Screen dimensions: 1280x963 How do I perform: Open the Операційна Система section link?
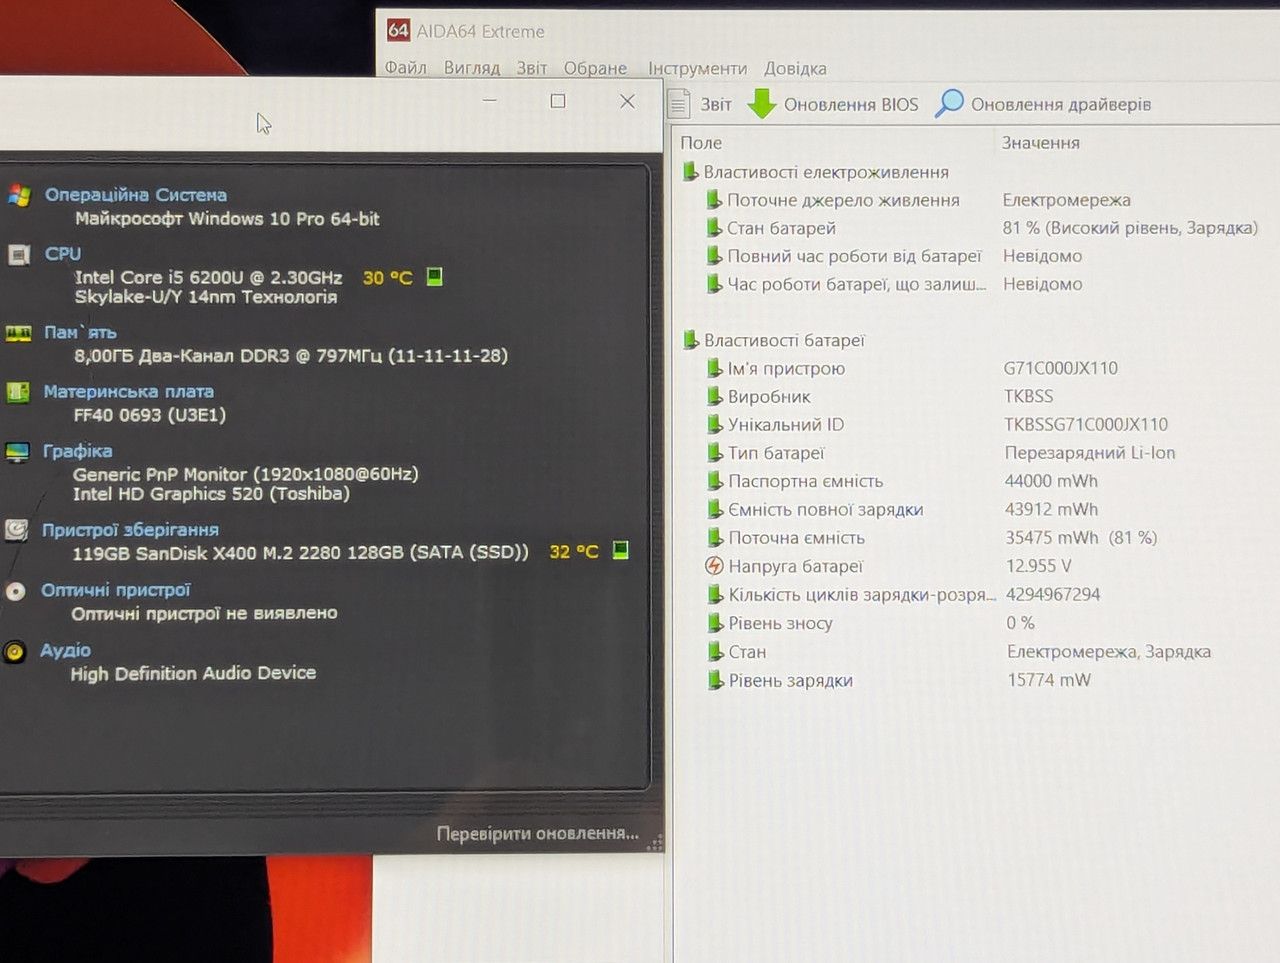coord(136,195)
